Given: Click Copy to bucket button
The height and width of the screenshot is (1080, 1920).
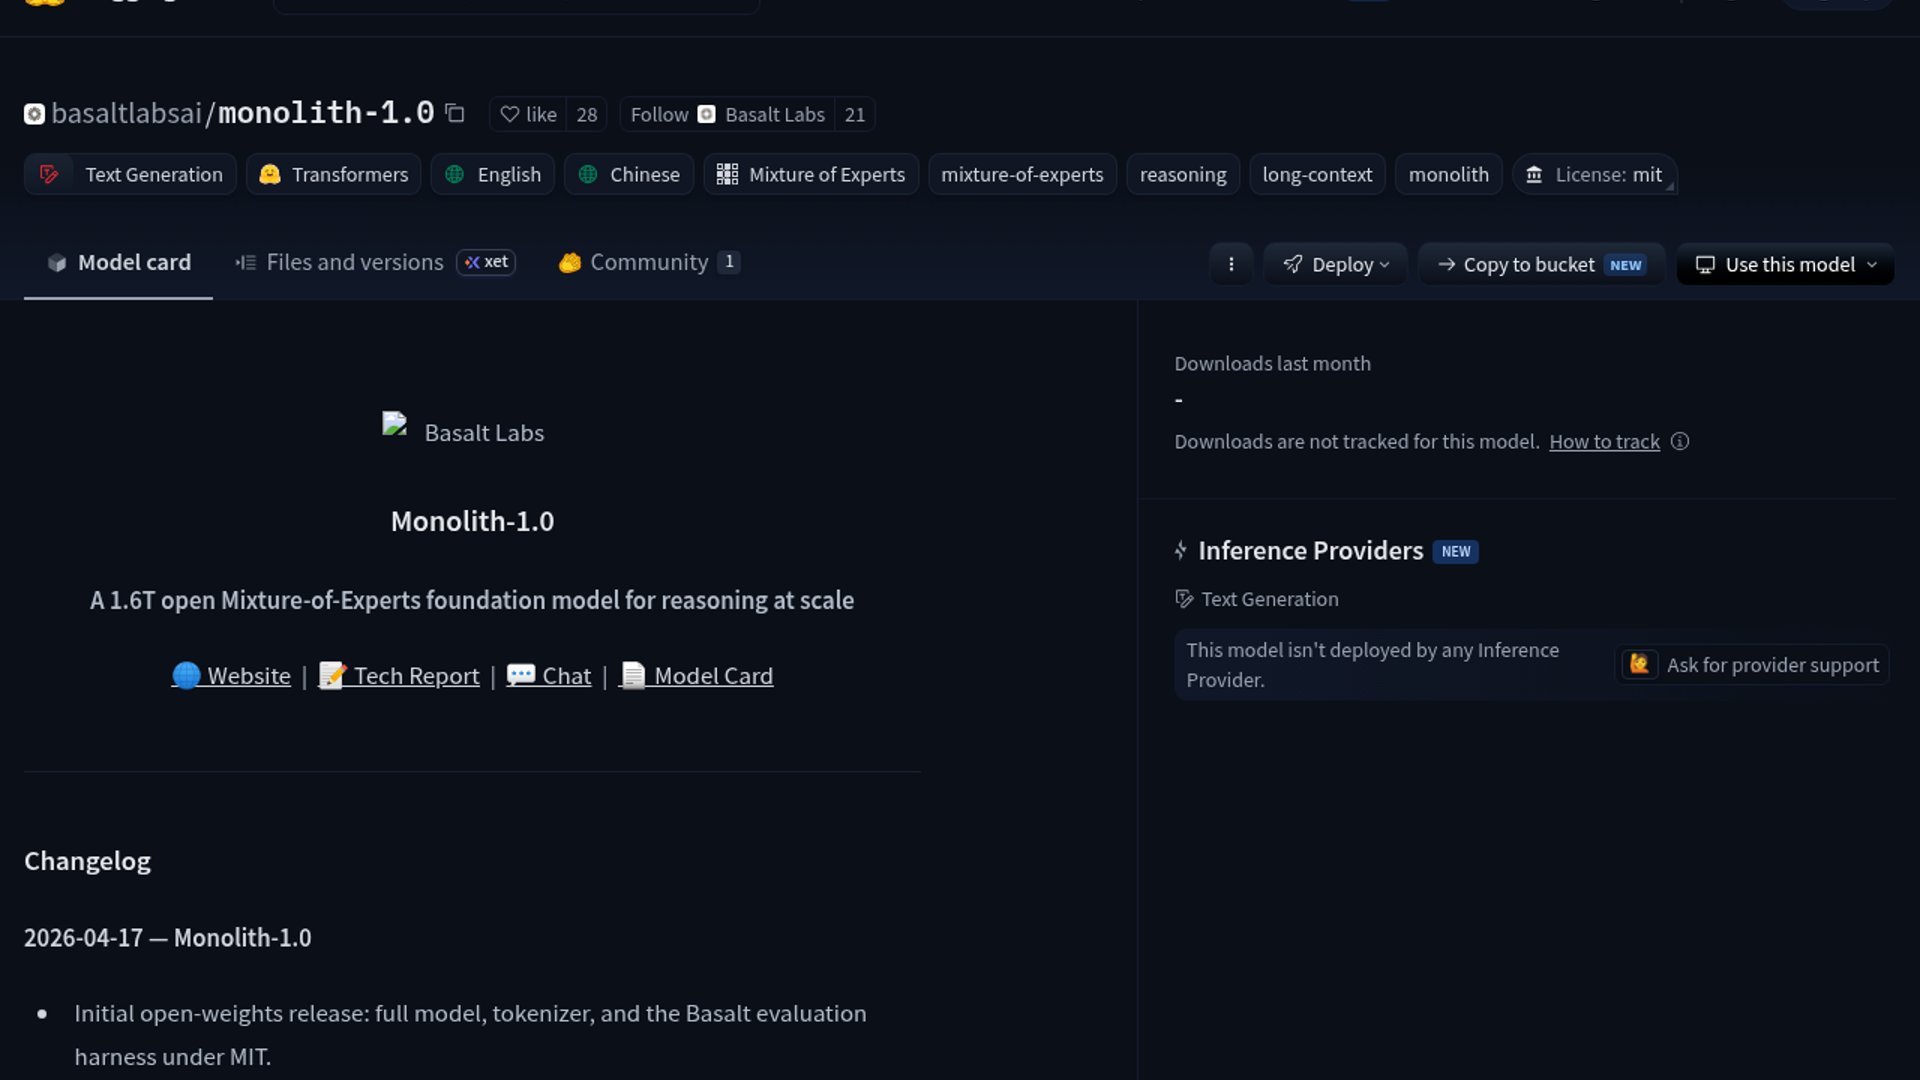Looking at the screenshot, I should click(x=1541, y=264).
